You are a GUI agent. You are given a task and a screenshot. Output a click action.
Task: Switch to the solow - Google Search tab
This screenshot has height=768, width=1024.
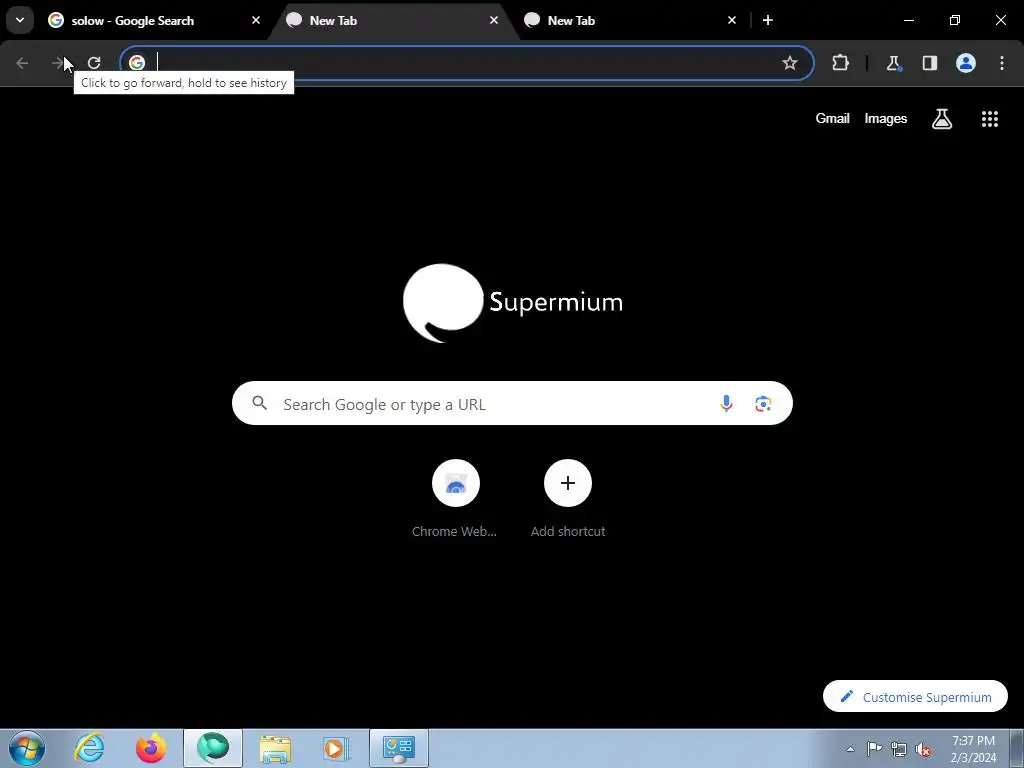(155, 21)
